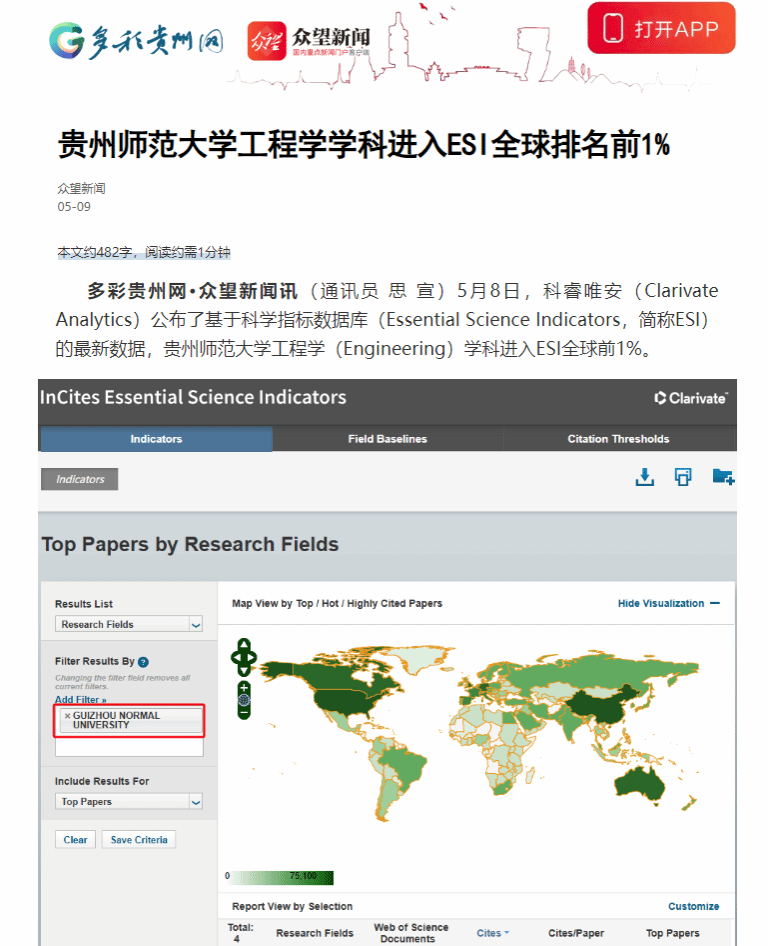The image size is (768, 946).
Task: Pan the map up
Action: point(244,644)
